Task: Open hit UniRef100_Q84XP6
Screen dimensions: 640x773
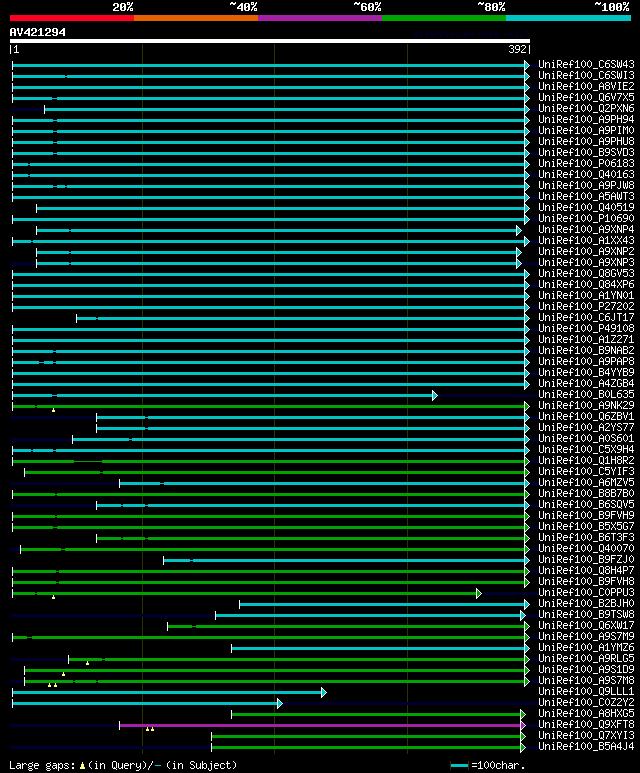Action: pyautogui.click(x=586, y=284)
